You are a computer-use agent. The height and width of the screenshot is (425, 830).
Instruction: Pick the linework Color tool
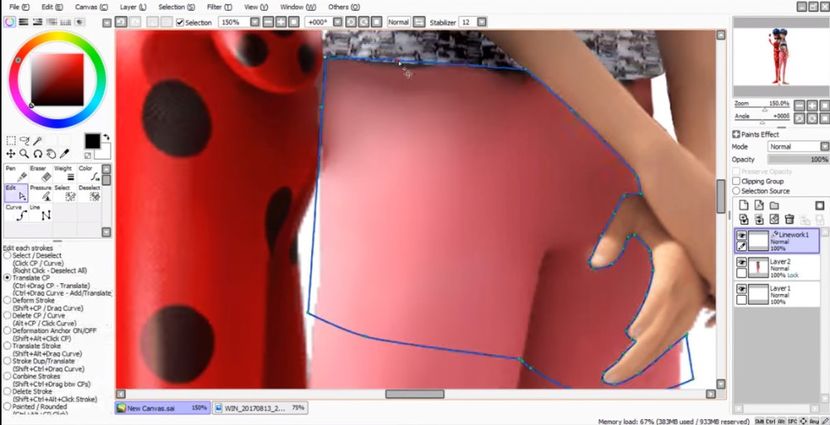89,174
